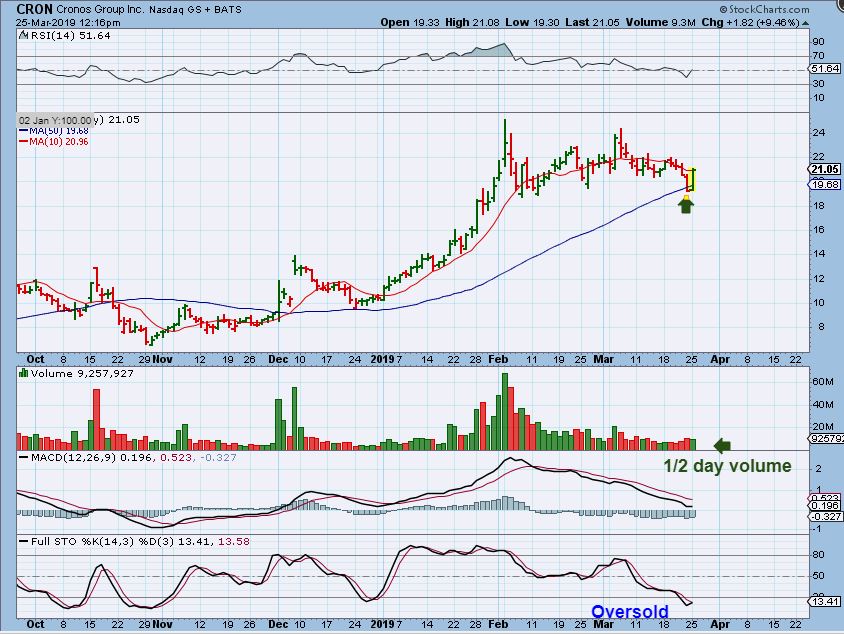Click the Low 19.30 value
Screen dimensions: 844x634
pos(532,23)
